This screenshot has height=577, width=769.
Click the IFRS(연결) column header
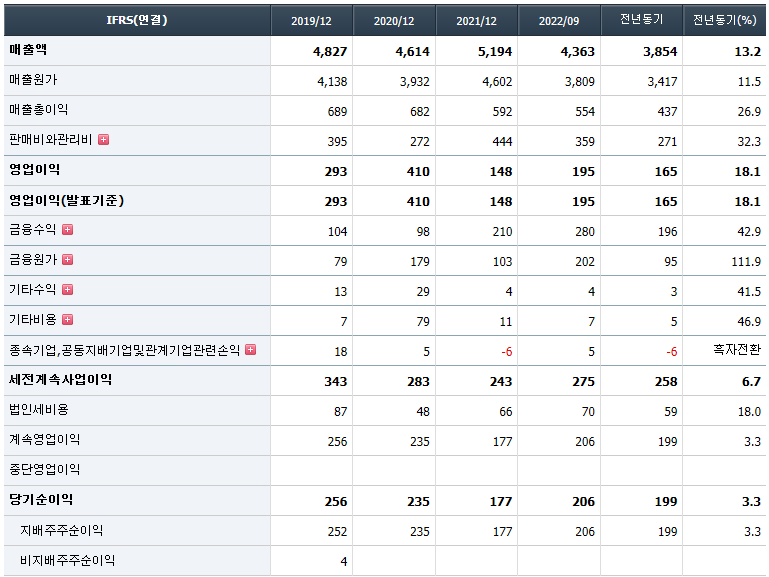(137, 20)
